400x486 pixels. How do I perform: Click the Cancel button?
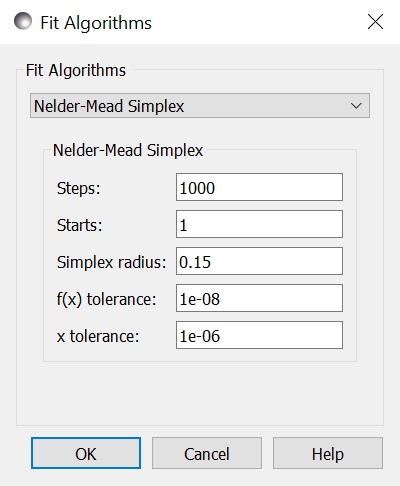click(x=207, y=453)
